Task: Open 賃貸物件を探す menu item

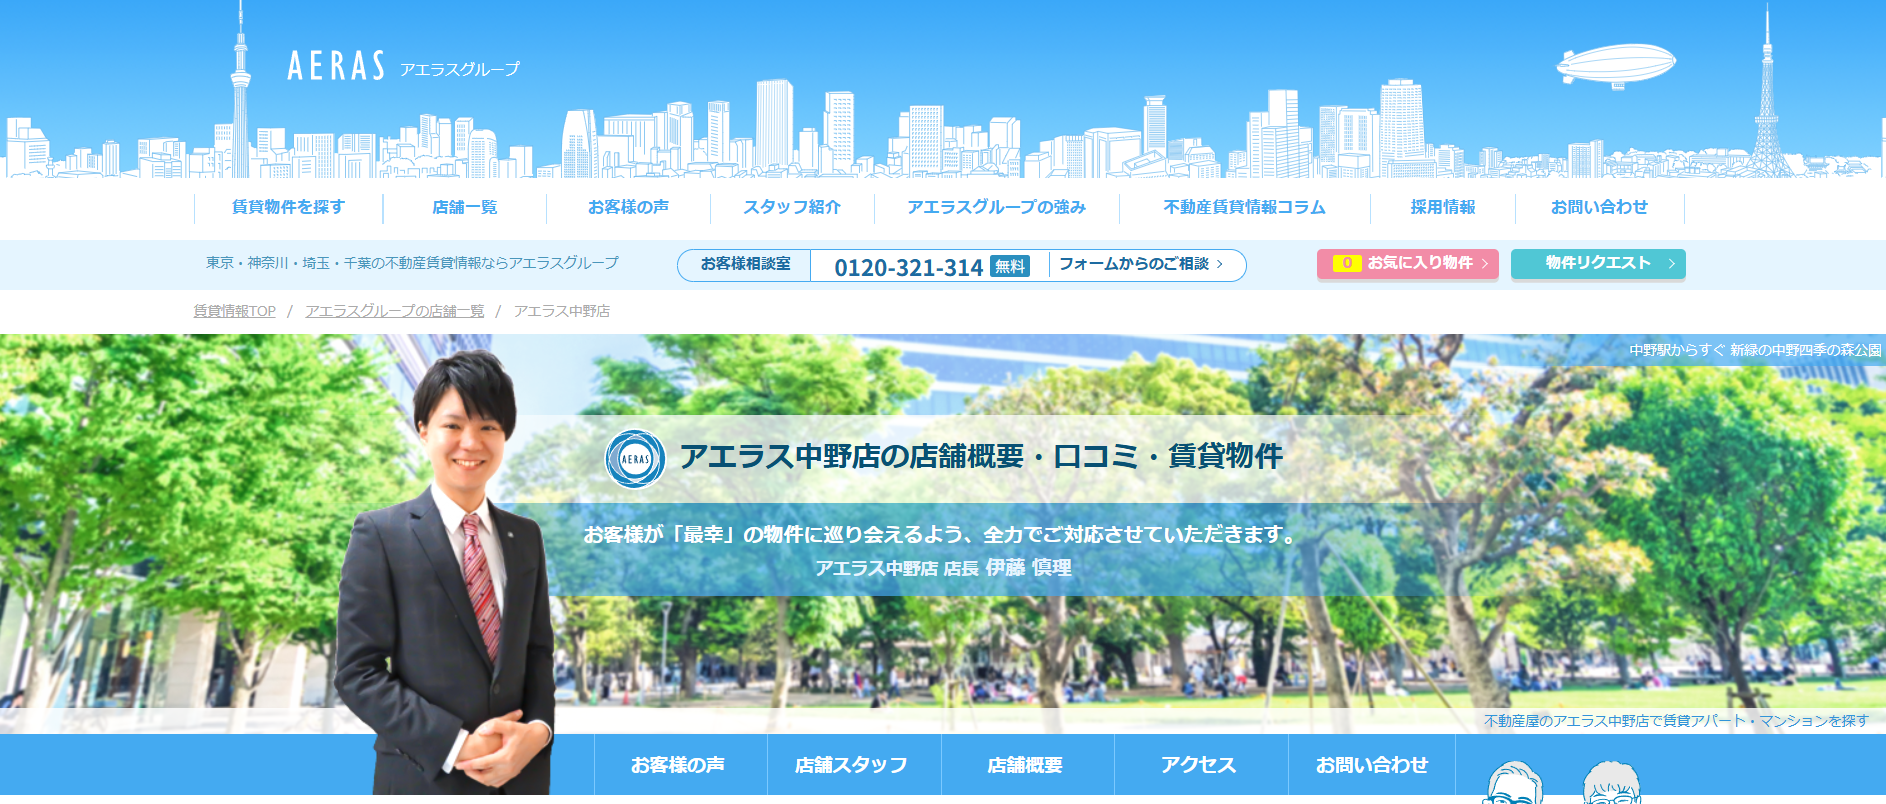Action: pyautogui.click(x=288, y=207)
